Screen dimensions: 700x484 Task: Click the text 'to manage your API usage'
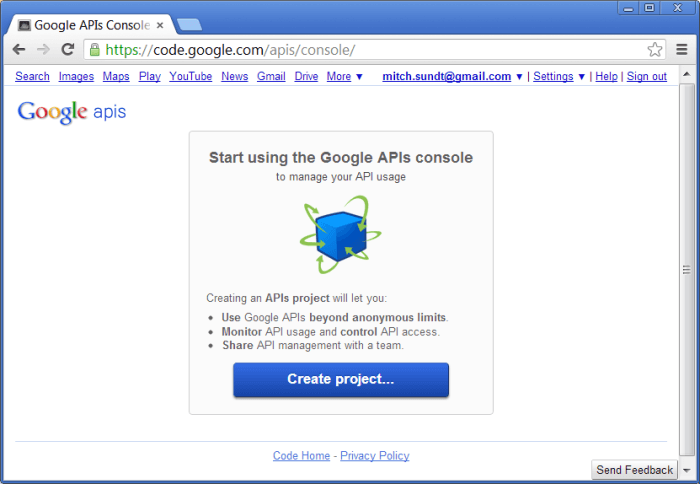tap(341, 177)
